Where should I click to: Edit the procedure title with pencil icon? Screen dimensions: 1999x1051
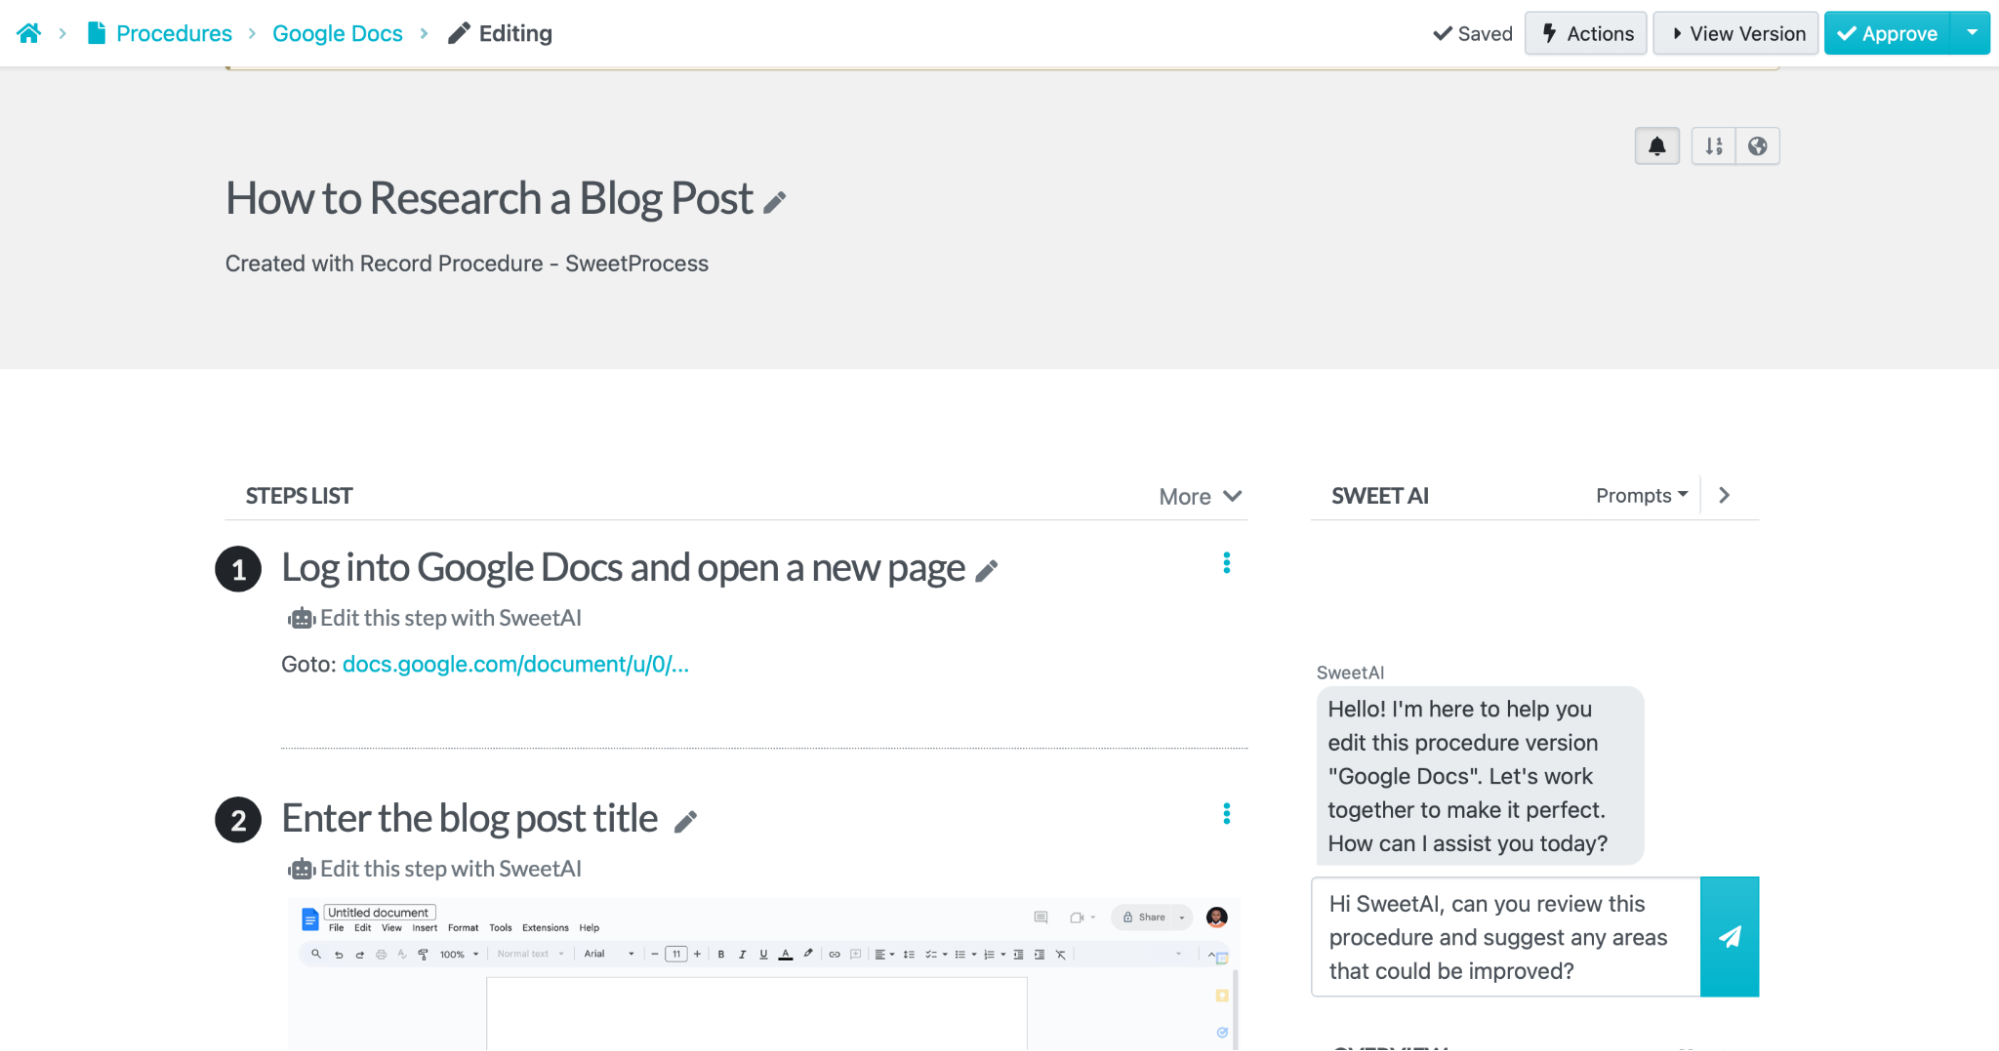point(775,203)
